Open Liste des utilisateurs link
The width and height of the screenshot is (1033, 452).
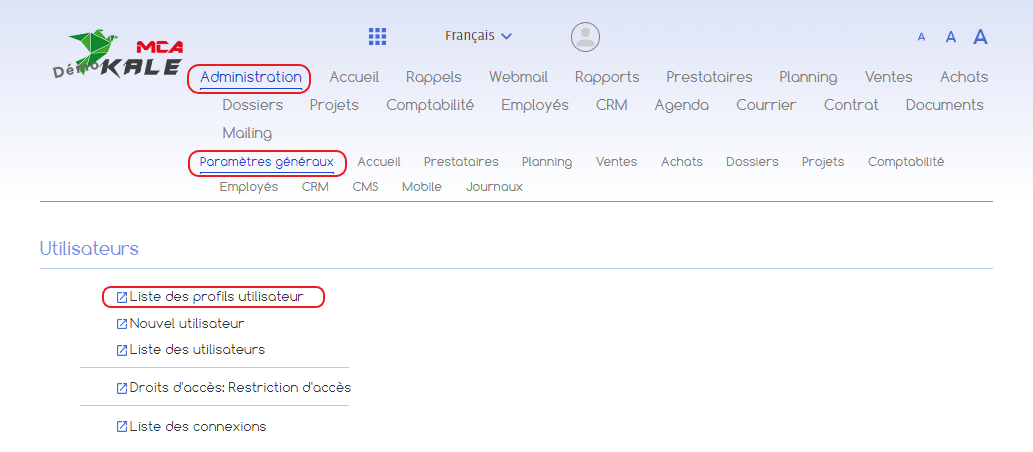tap(197, 350)
